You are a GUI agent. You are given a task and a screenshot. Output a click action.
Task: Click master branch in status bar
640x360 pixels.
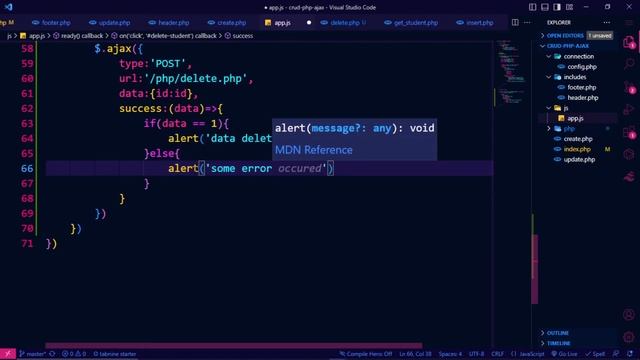[x=32, y=354]
